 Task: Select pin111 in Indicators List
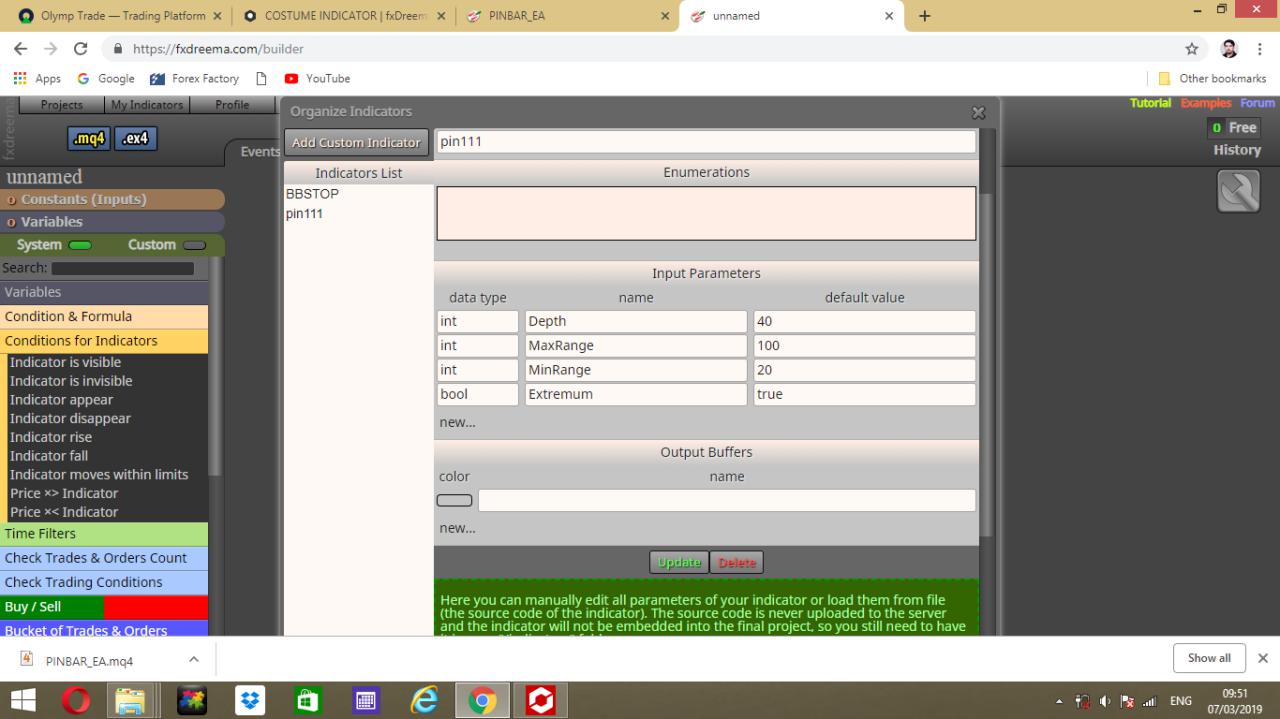304,214
